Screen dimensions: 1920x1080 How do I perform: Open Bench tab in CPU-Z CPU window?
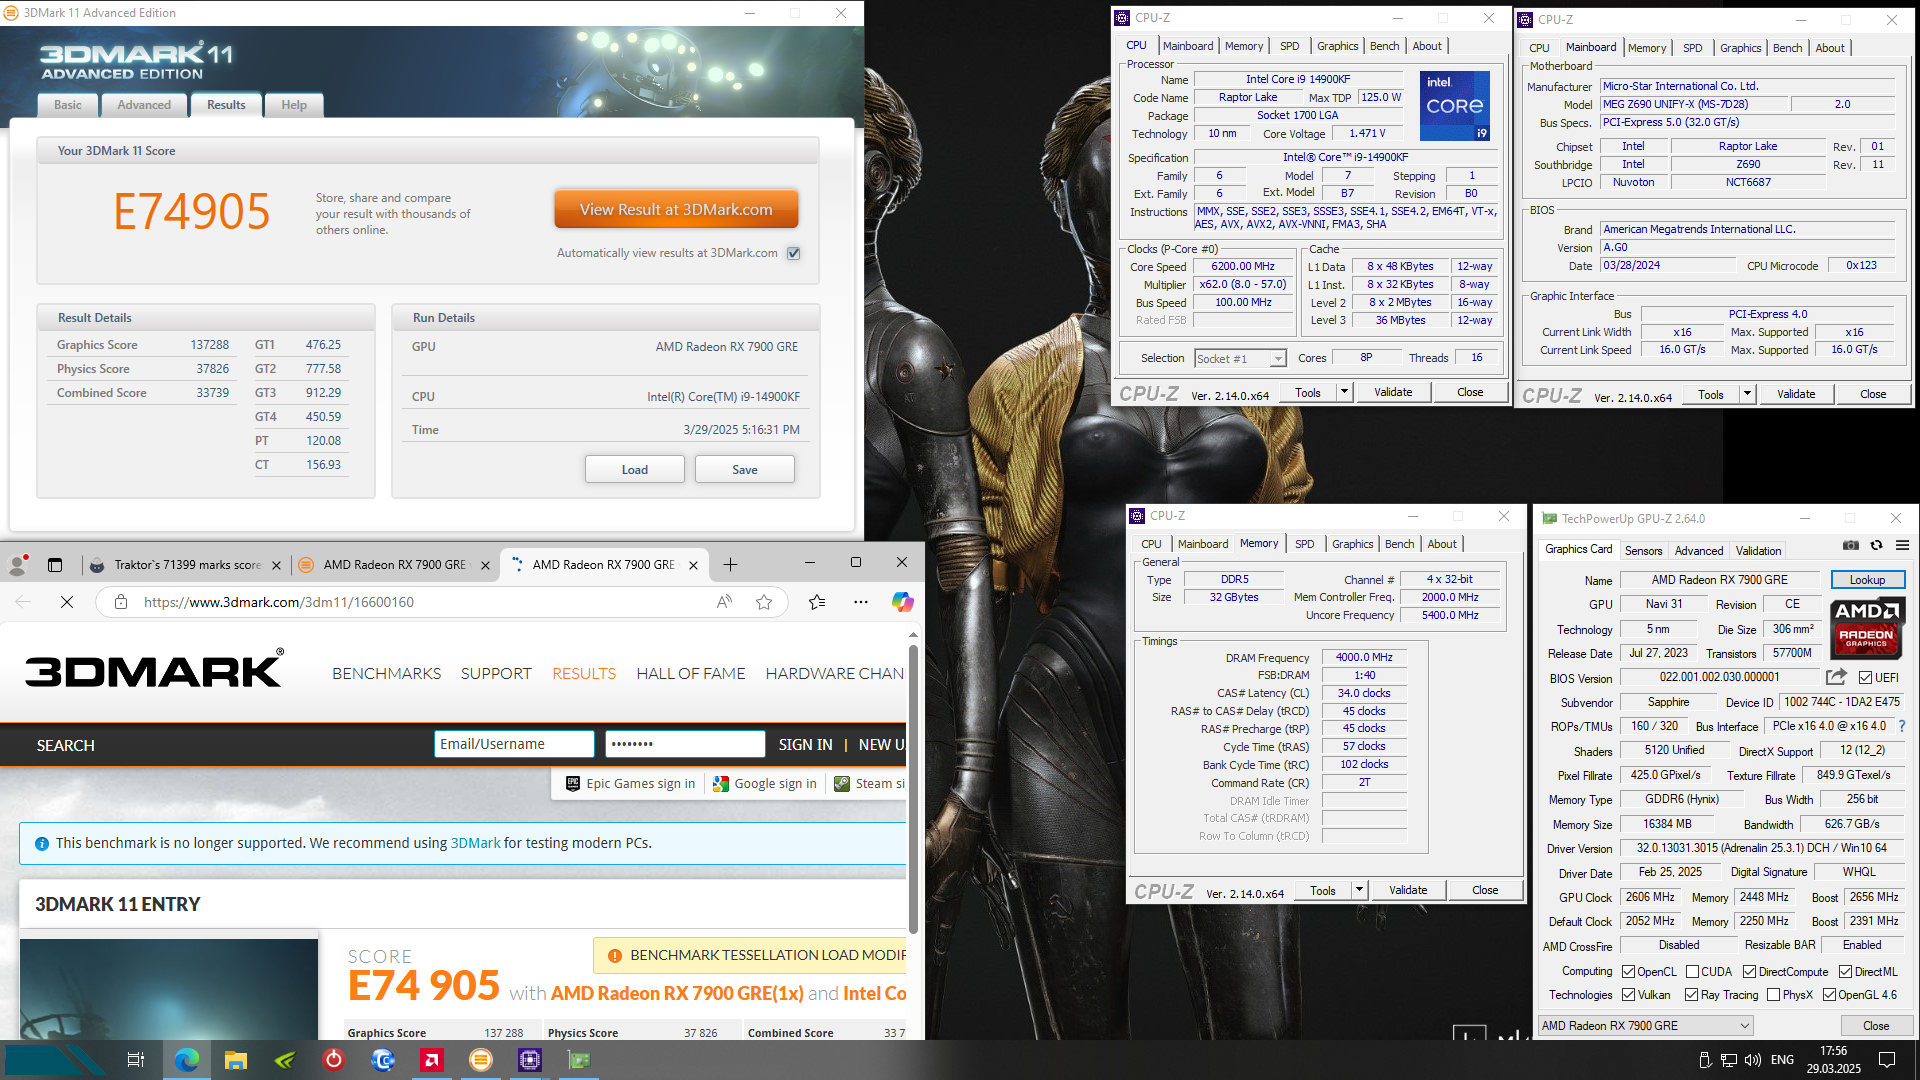[x=1384, y=46]
